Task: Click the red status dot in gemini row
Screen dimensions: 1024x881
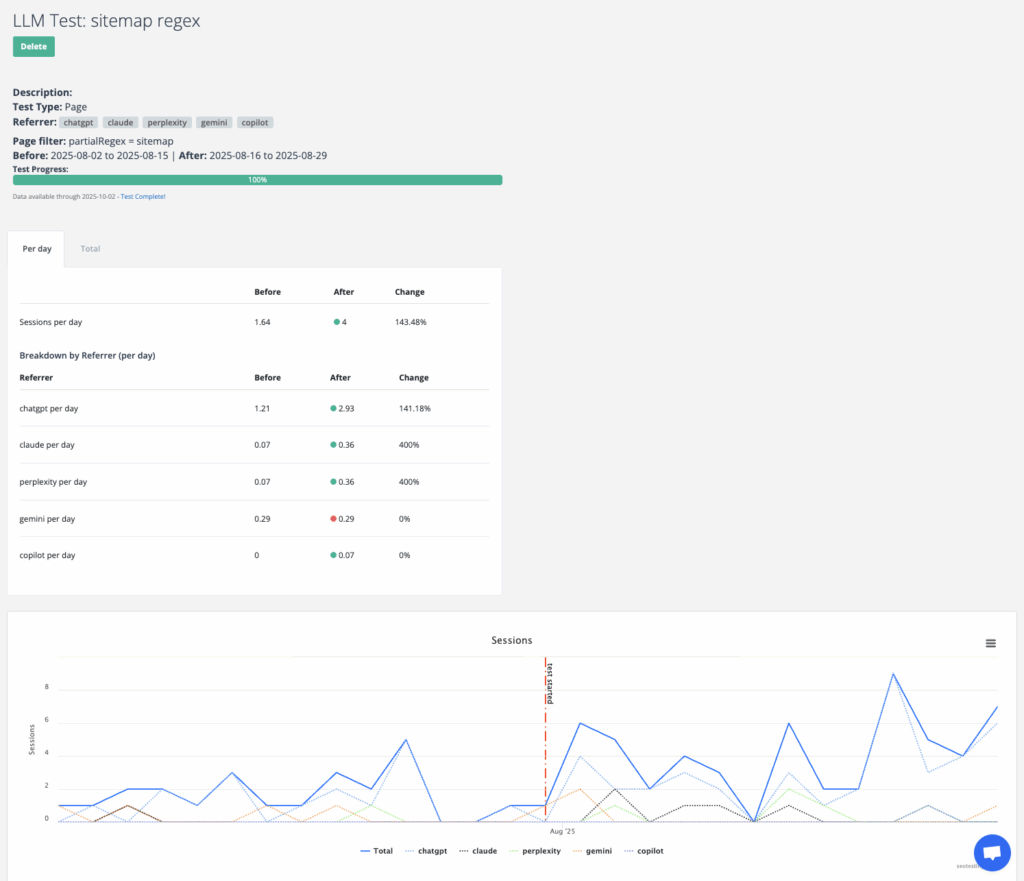Action: [x=334, y=519]
